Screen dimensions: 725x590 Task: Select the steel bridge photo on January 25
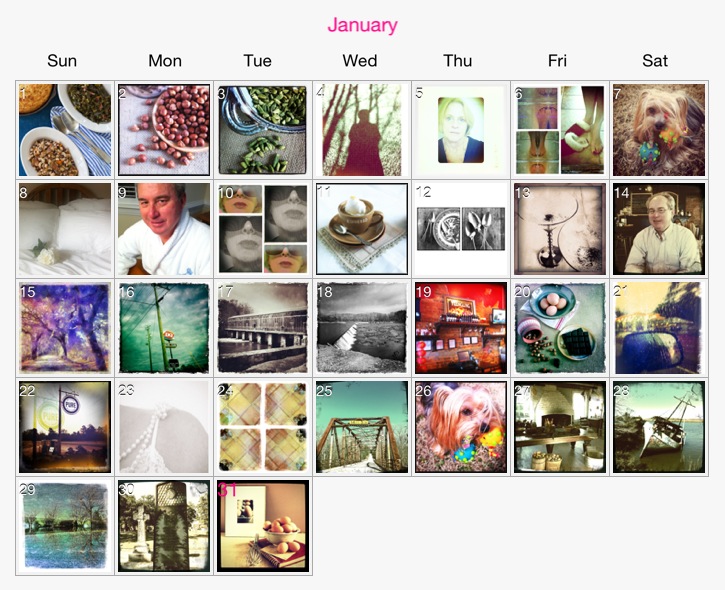coord(361,427)
